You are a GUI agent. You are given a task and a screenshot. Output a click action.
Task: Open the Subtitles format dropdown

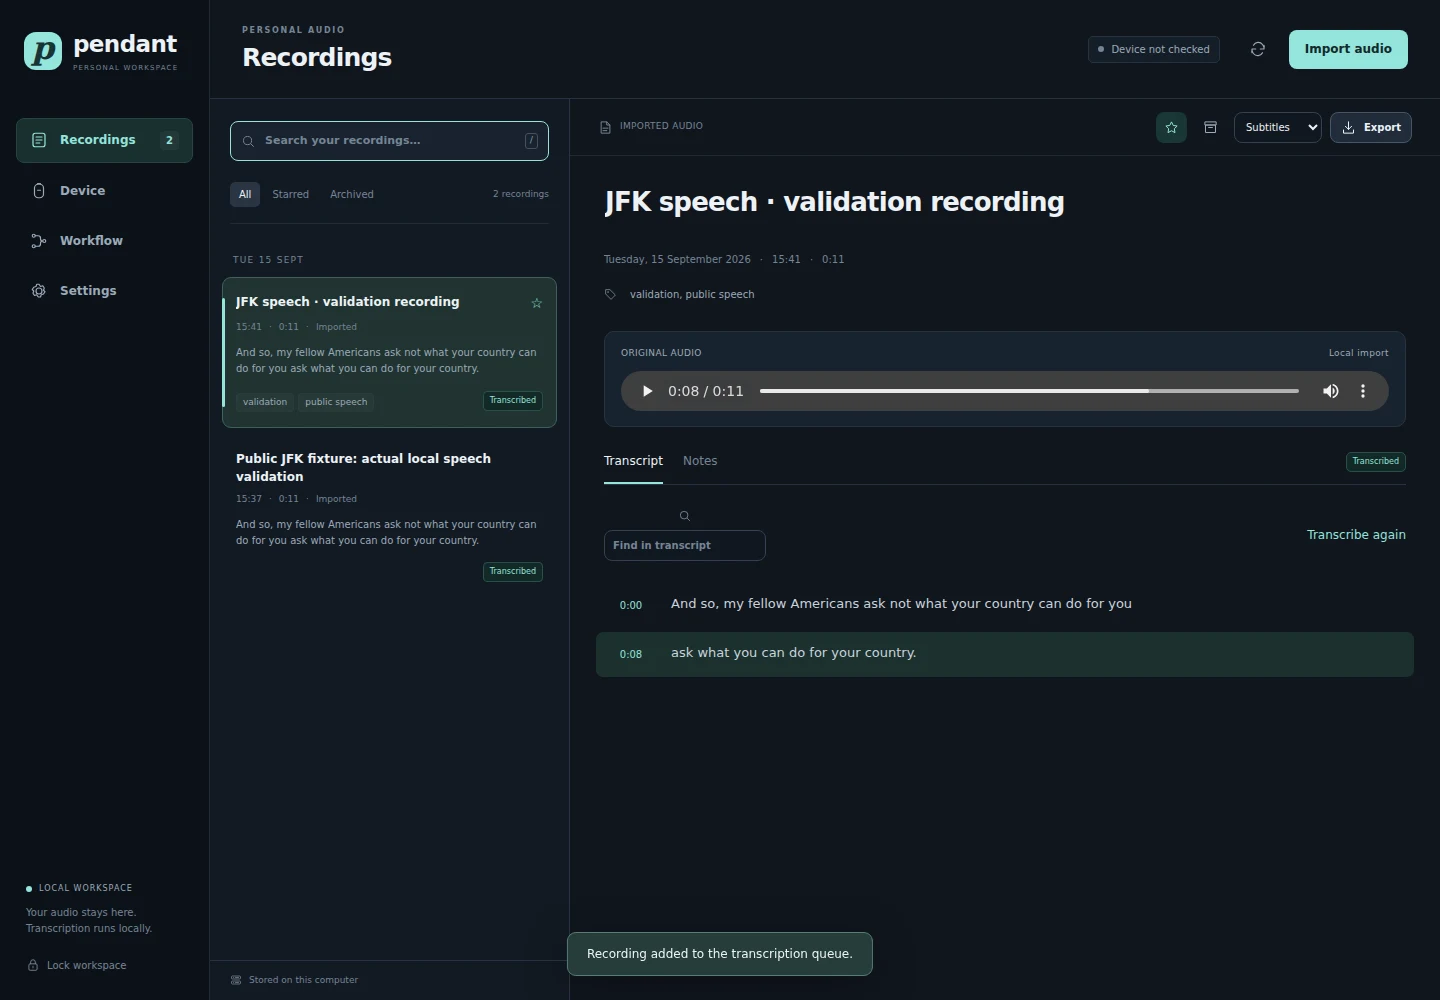(x=1278, y=127)
